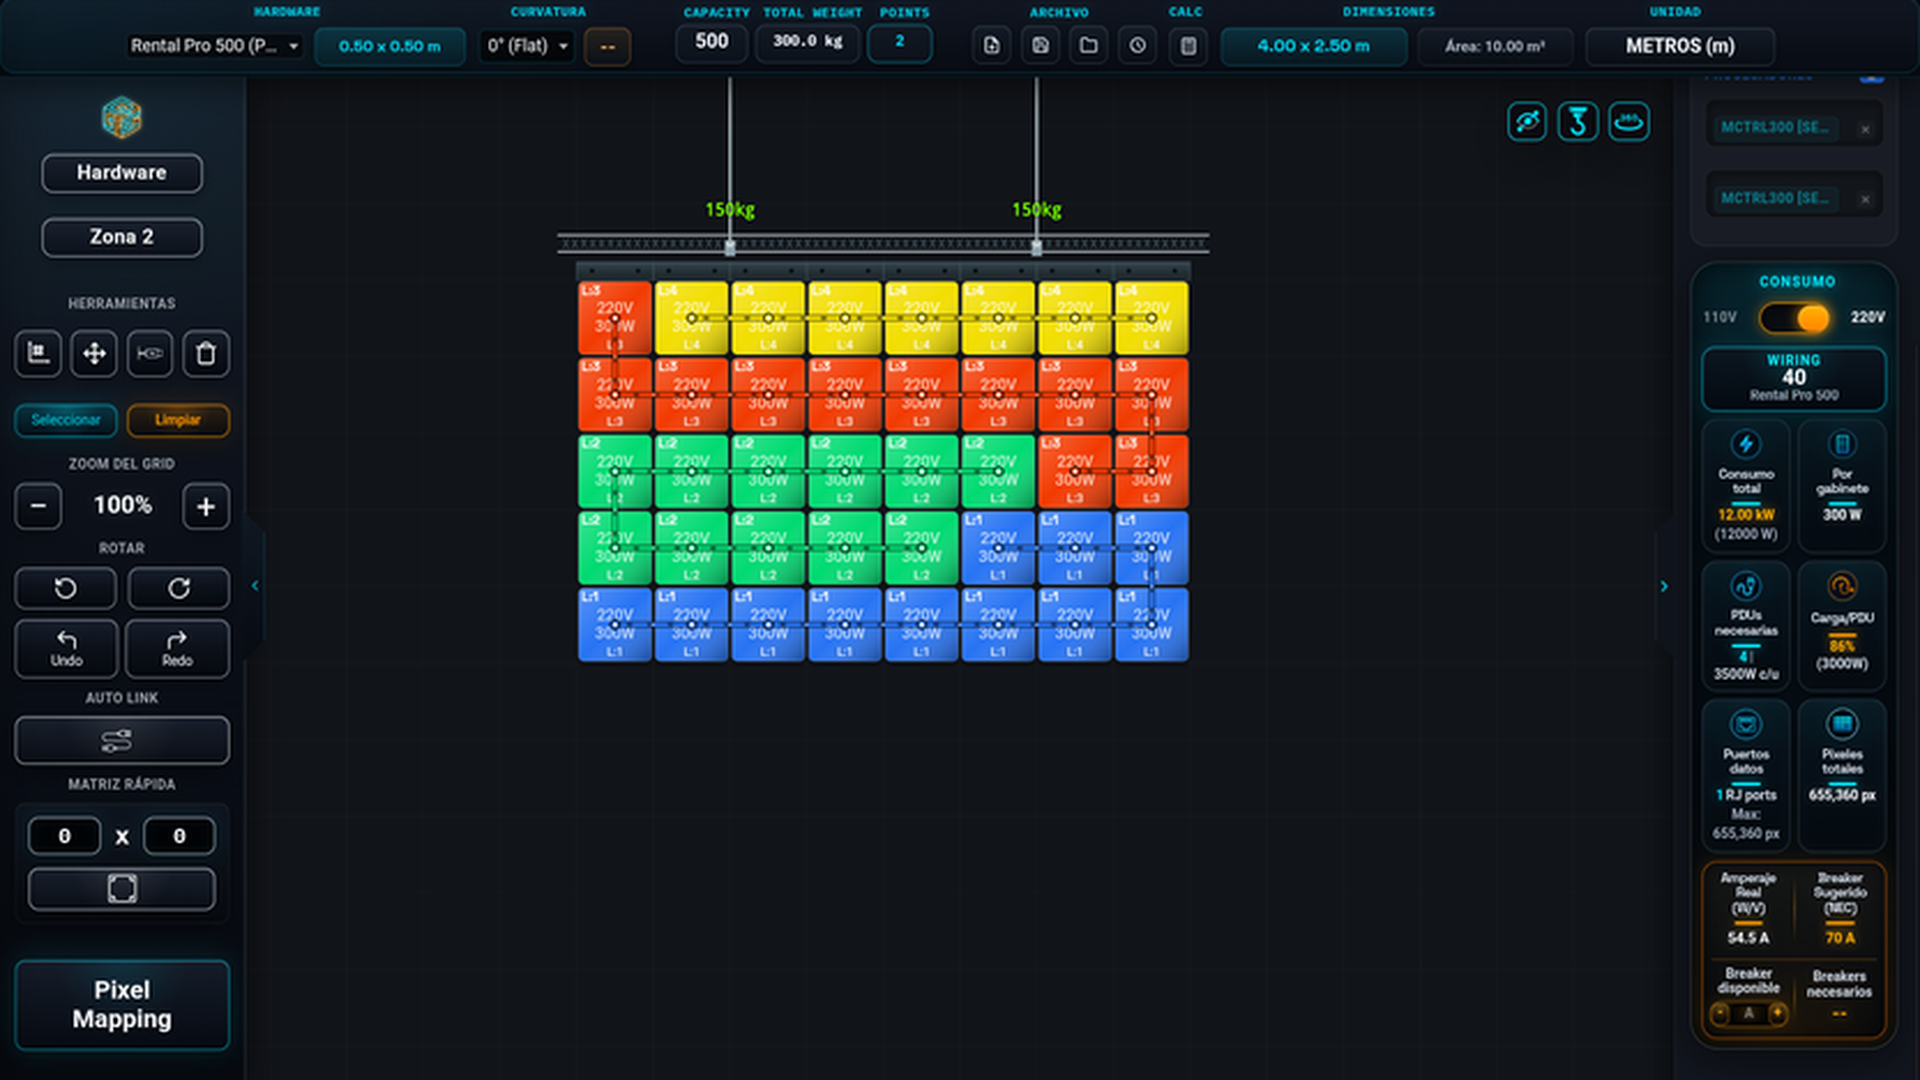Open the history clock
The height and width of the screenshot is (1080, 1920).
(1138, 46)
